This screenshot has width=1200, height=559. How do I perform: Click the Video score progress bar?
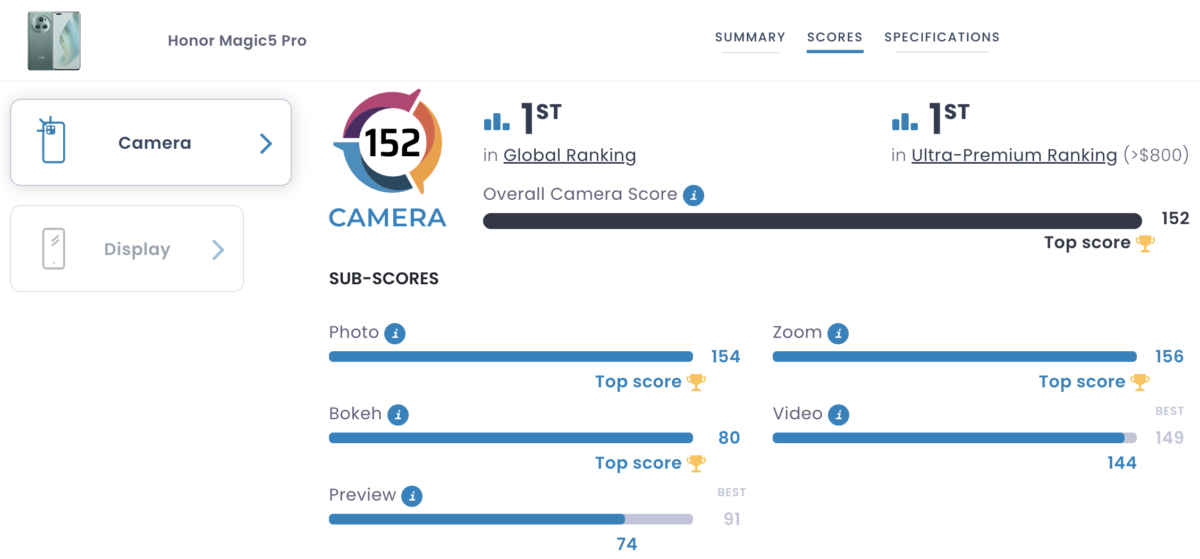coord(954,438)
